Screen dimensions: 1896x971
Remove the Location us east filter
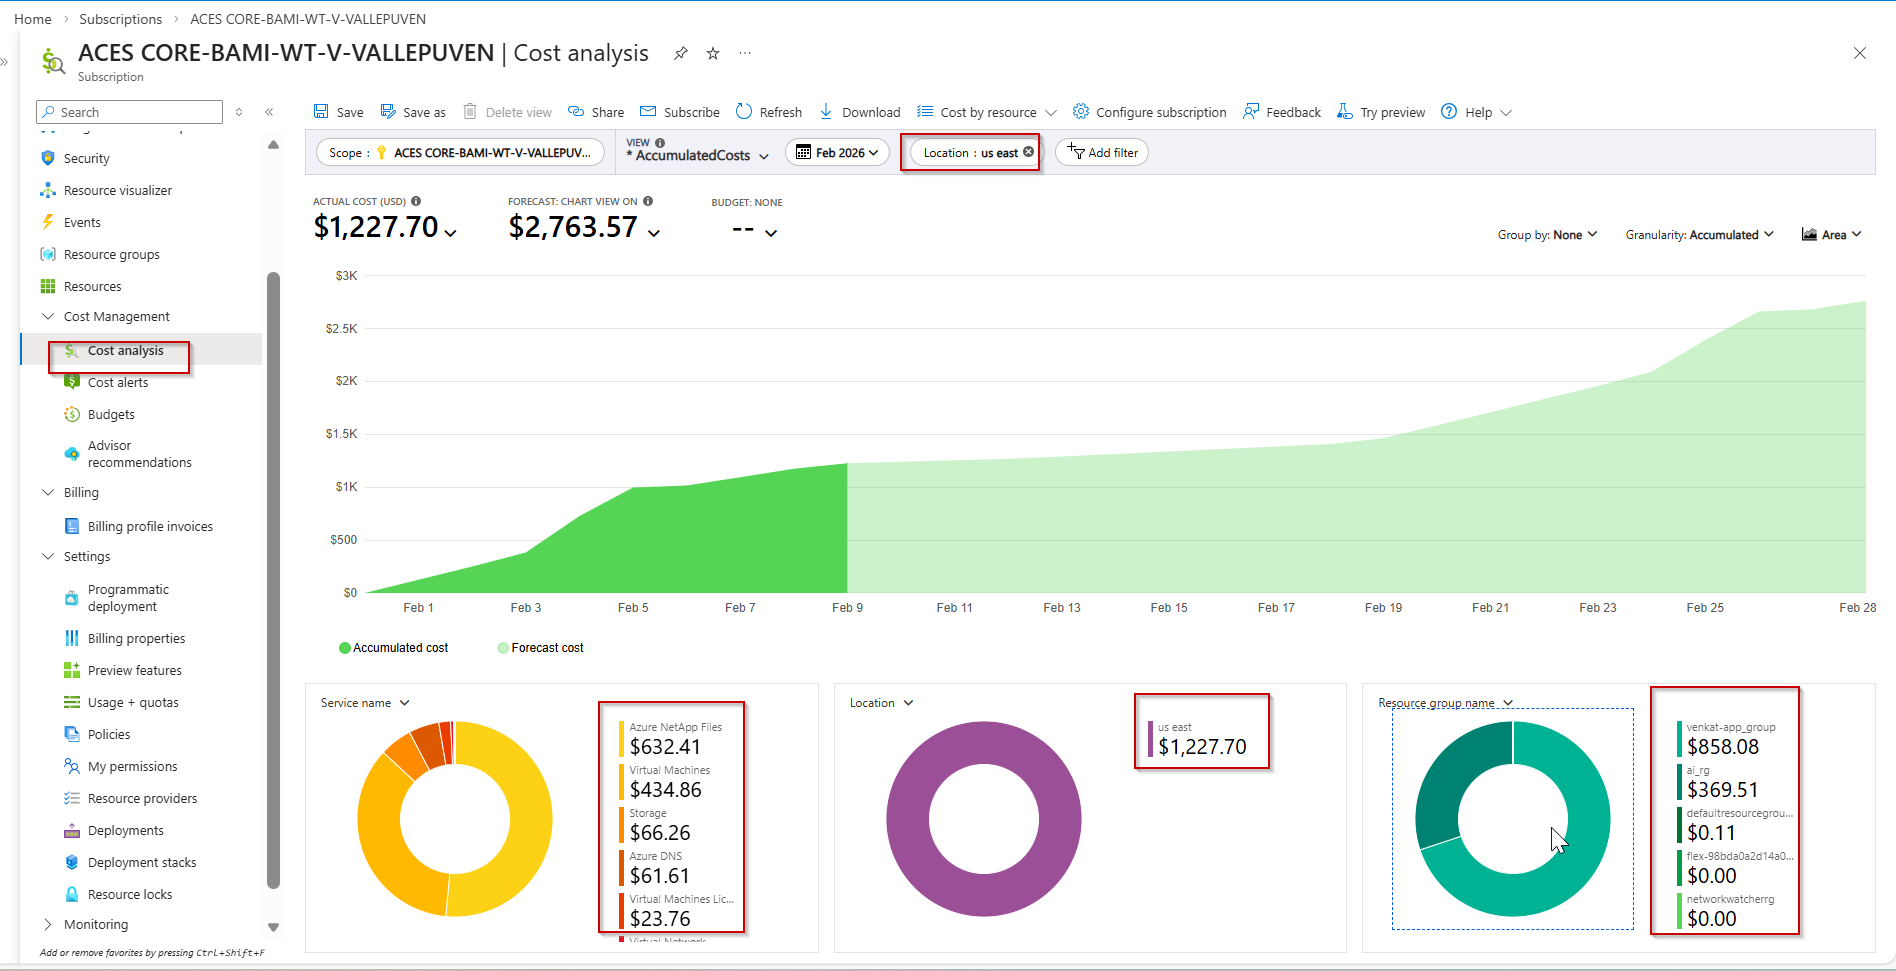(1028, 152)
